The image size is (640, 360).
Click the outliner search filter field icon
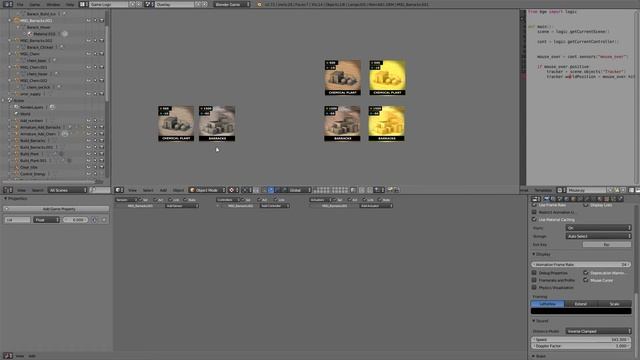tap(93, 190)
